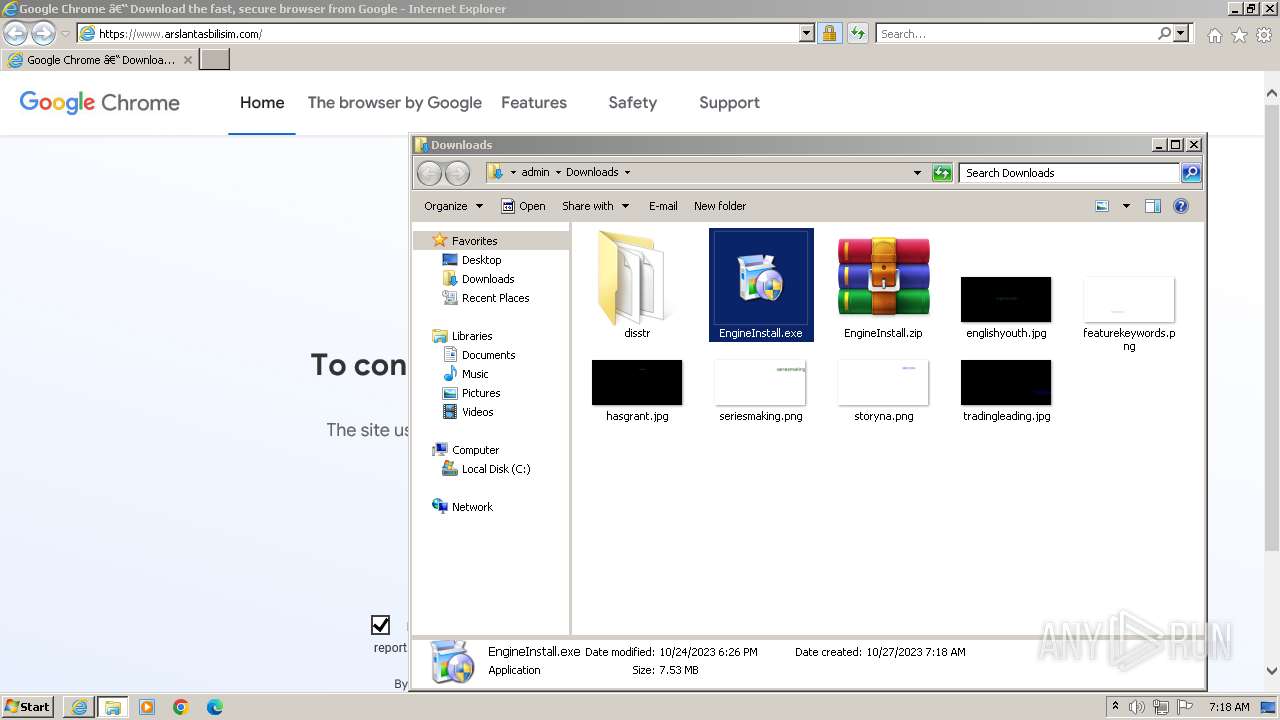
Task: Open The browser by Google tab
Action: (x=395, y=102)
